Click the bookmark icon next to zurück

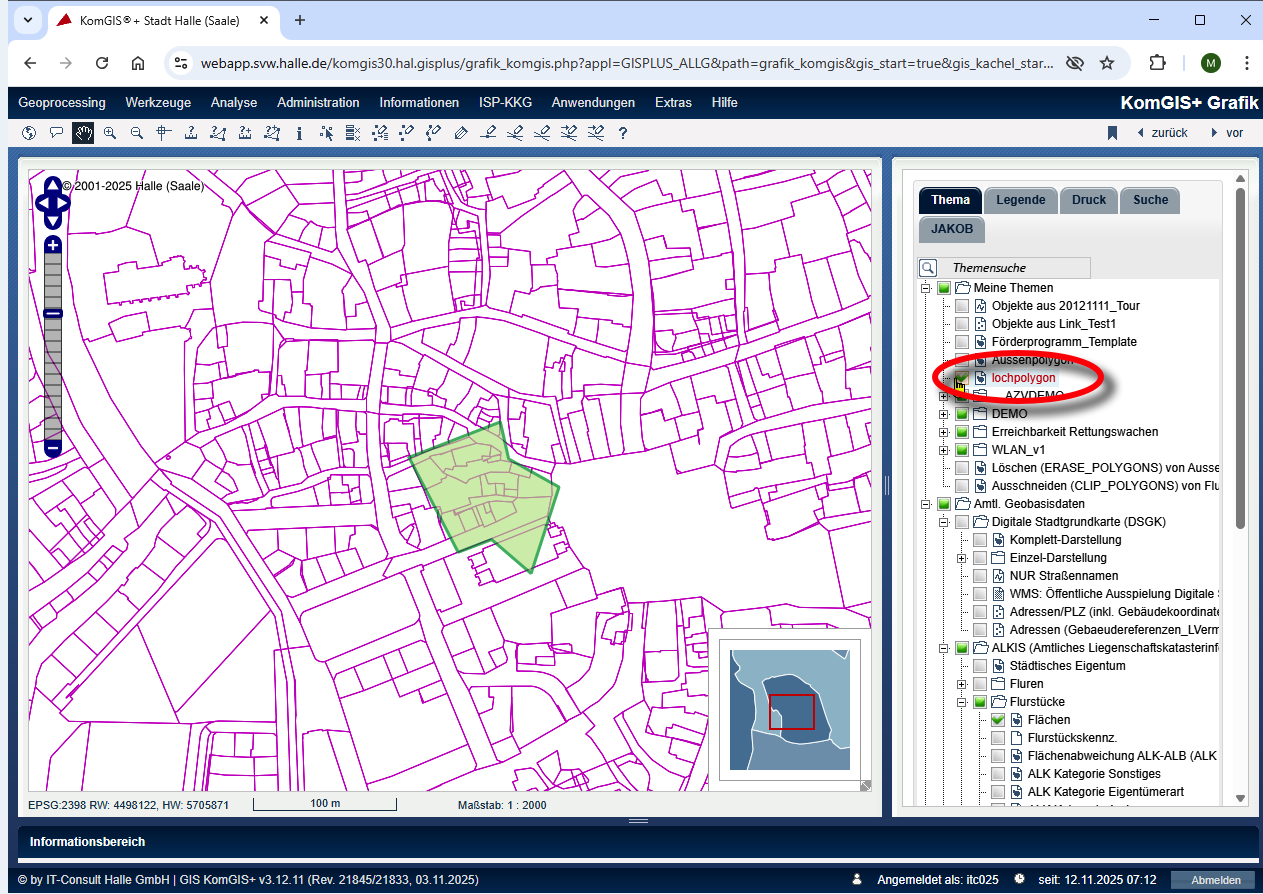1111,133
